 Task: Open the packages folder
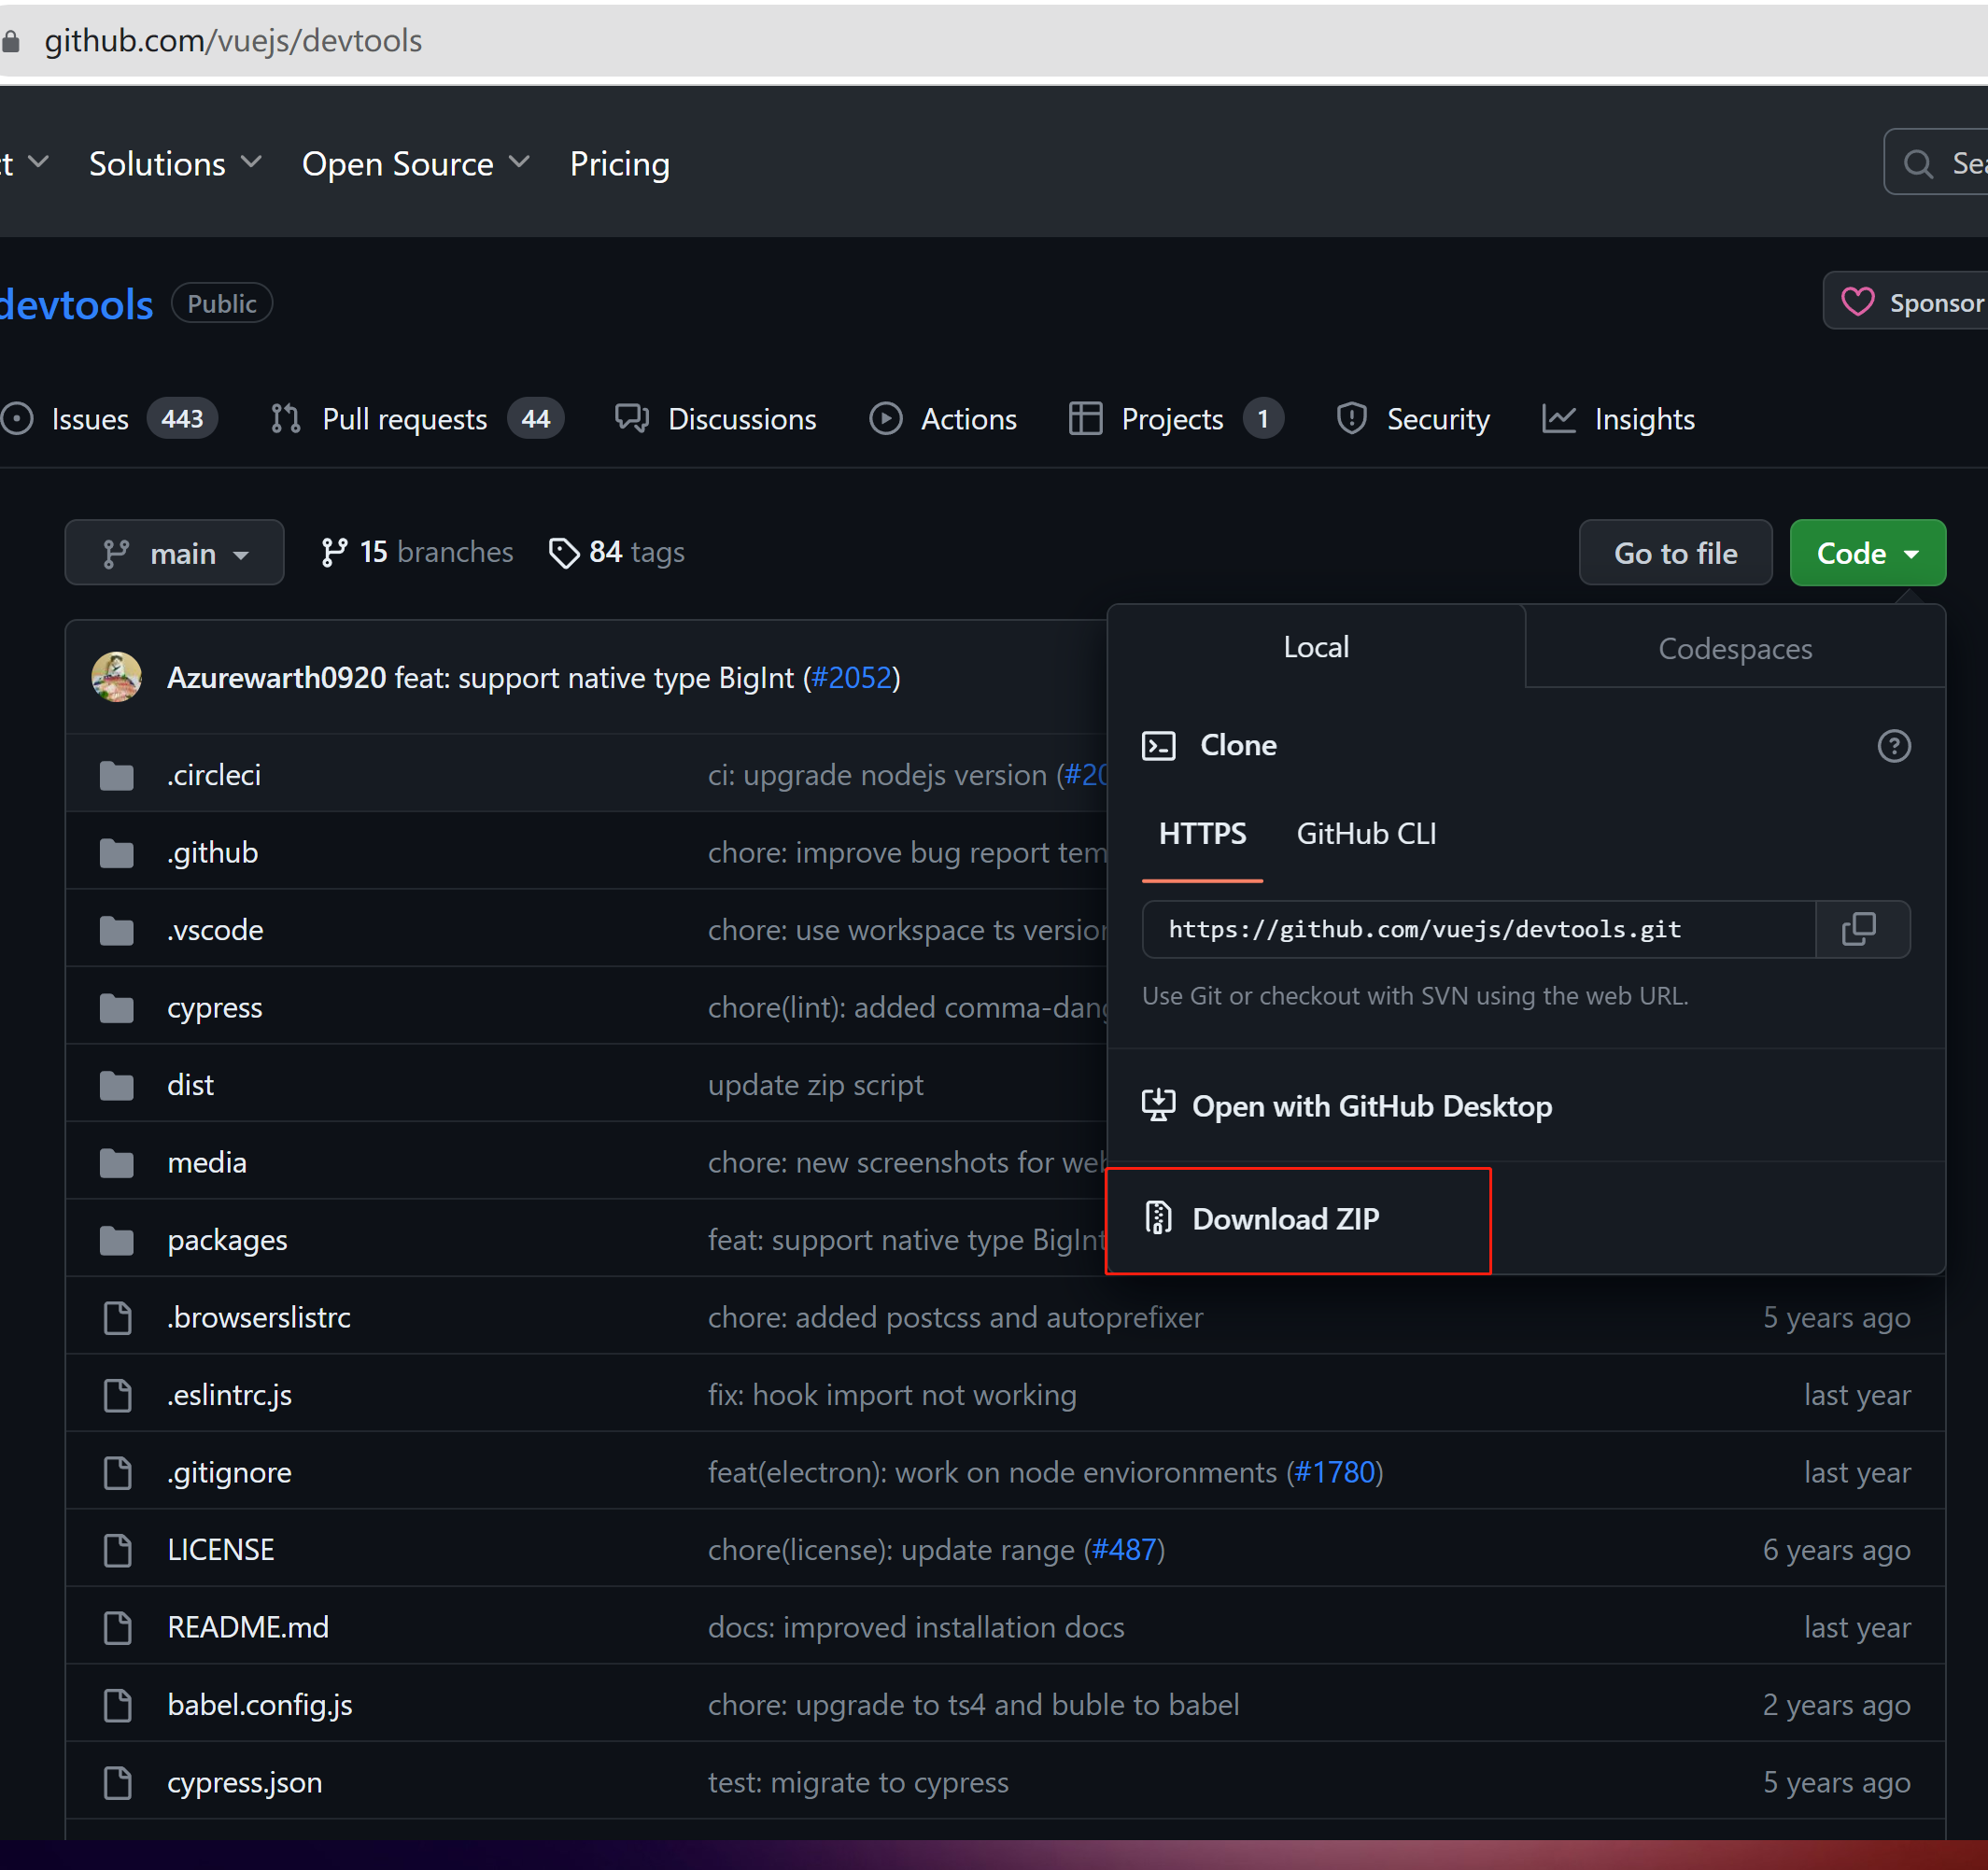tap(227, 1240)
